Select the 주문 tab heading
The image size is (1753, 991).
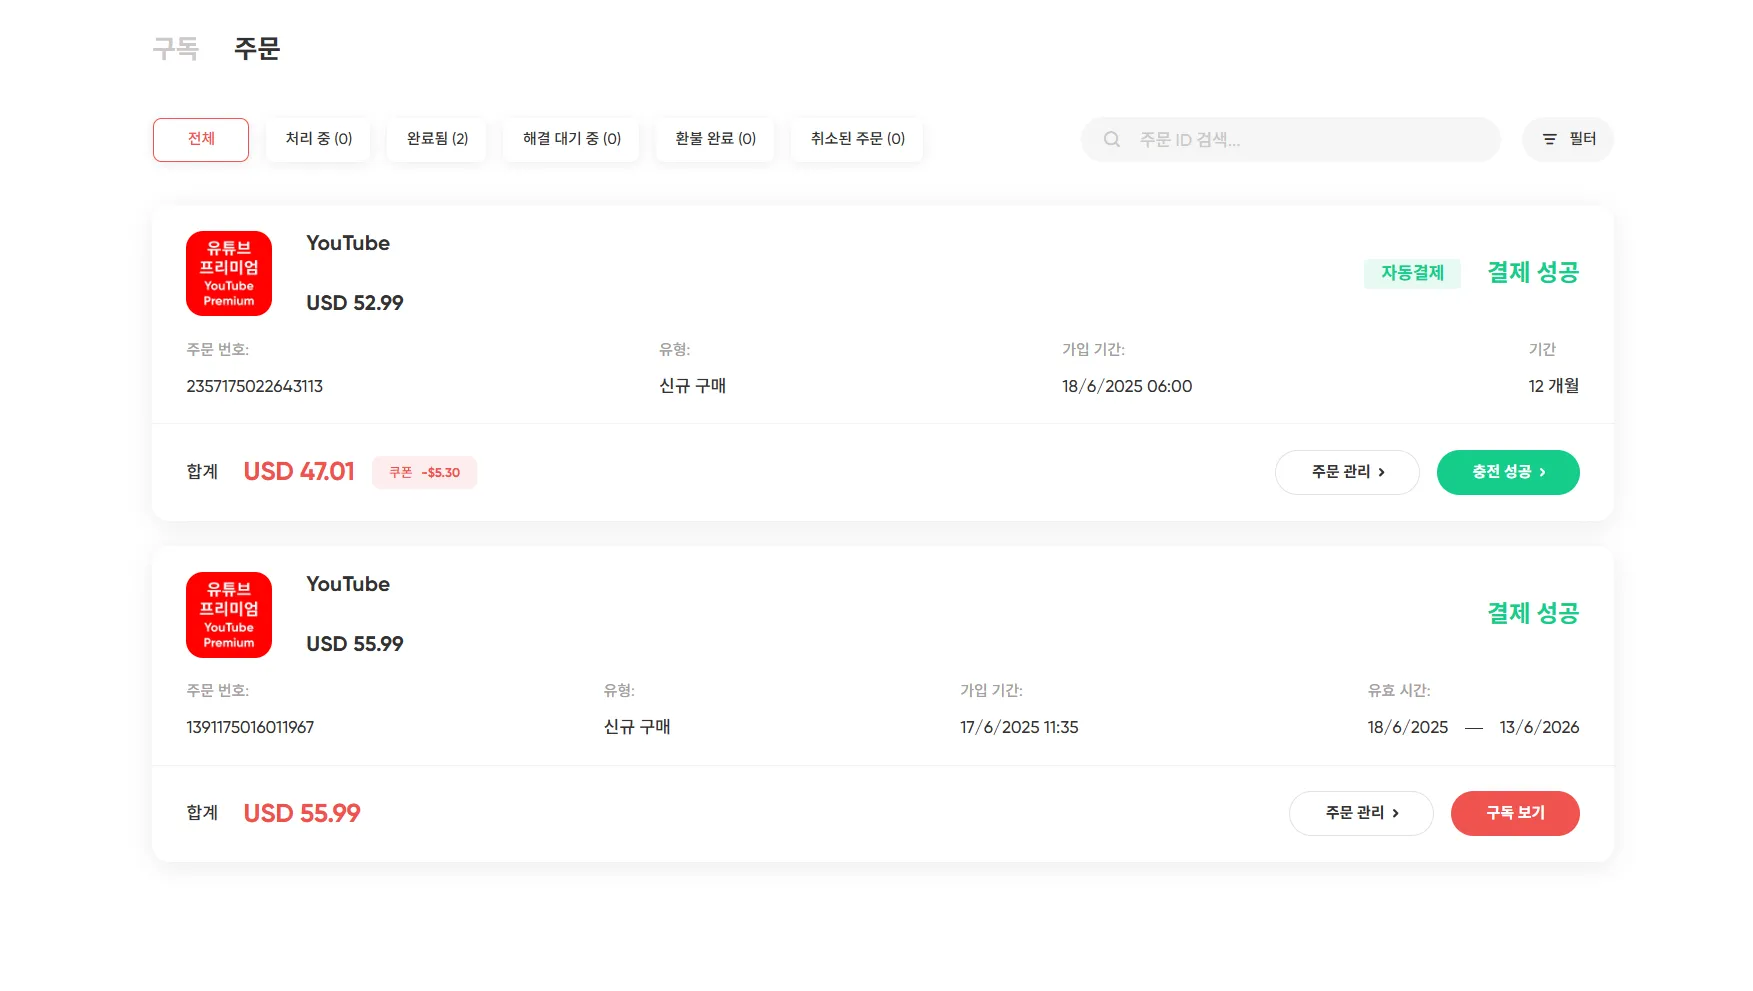pyautogui.click(x=257, y=48)
